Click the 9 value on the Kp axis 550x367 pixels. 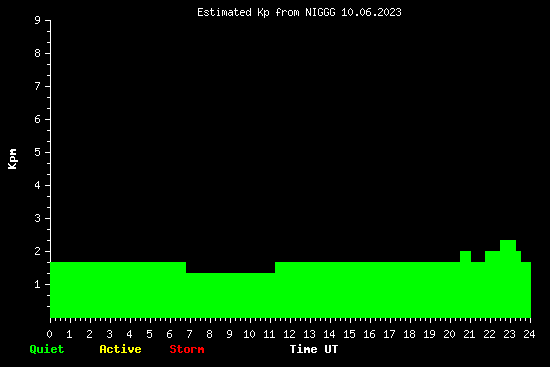[38, 20]
